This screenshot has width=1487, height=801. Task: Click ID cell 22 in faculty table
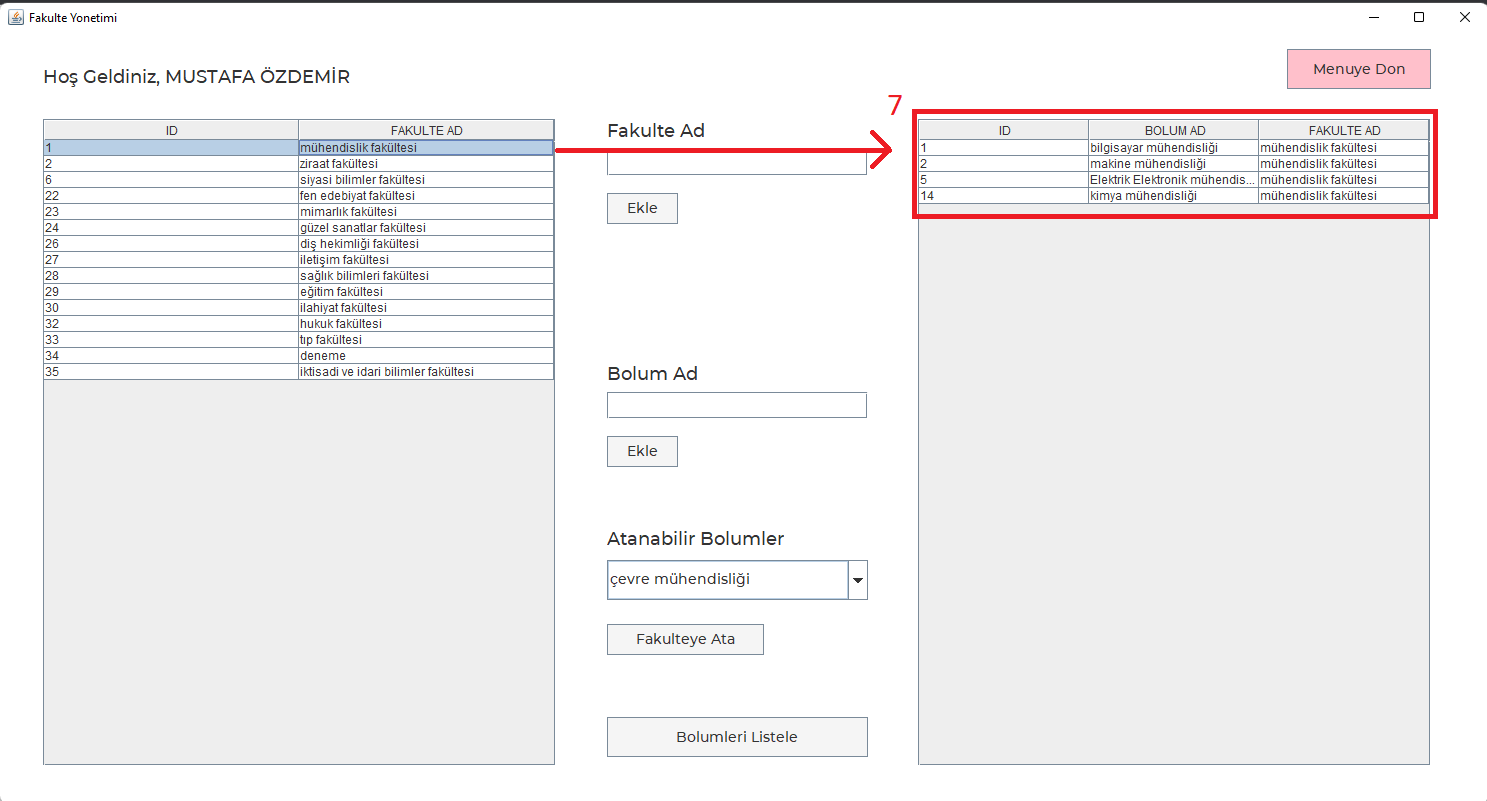pos(171,195)
